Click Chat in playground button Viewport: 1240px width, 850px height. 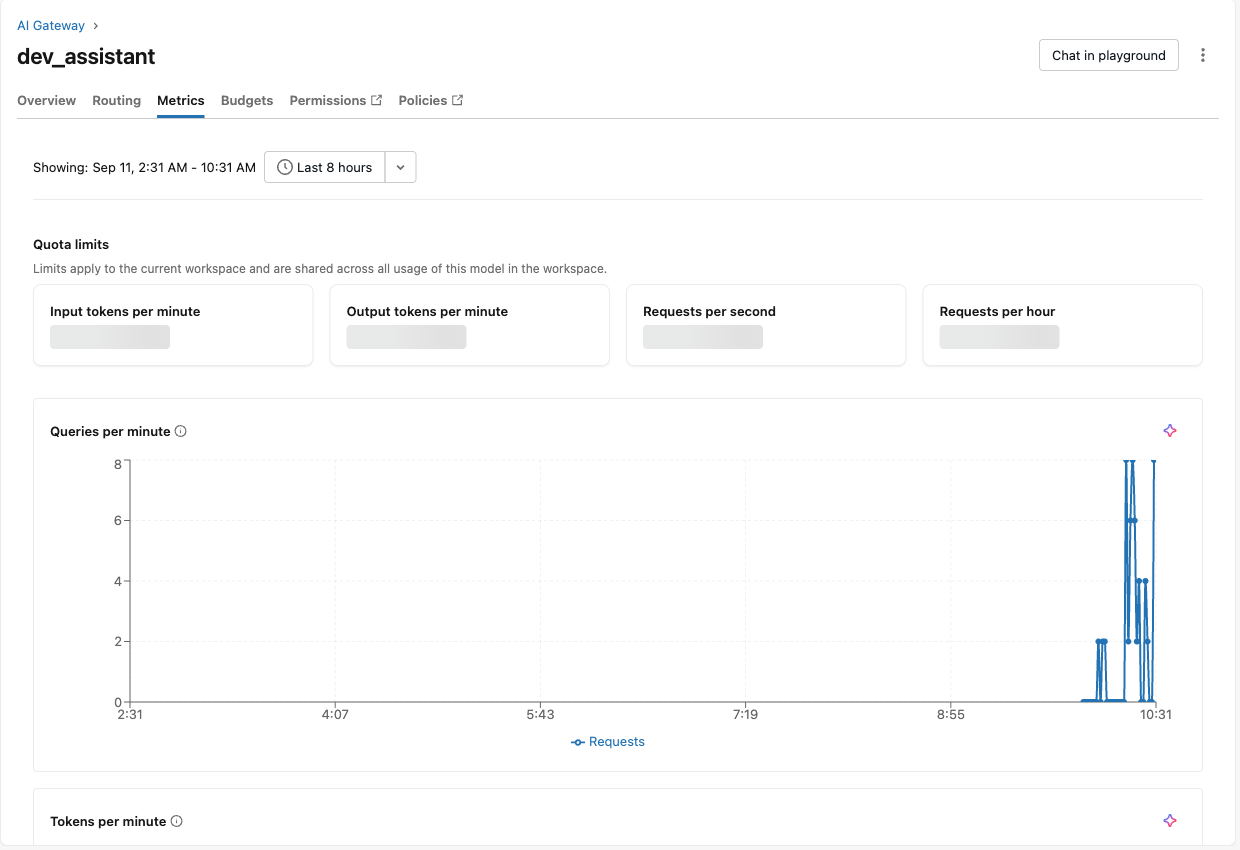[x=1109, y=55]
